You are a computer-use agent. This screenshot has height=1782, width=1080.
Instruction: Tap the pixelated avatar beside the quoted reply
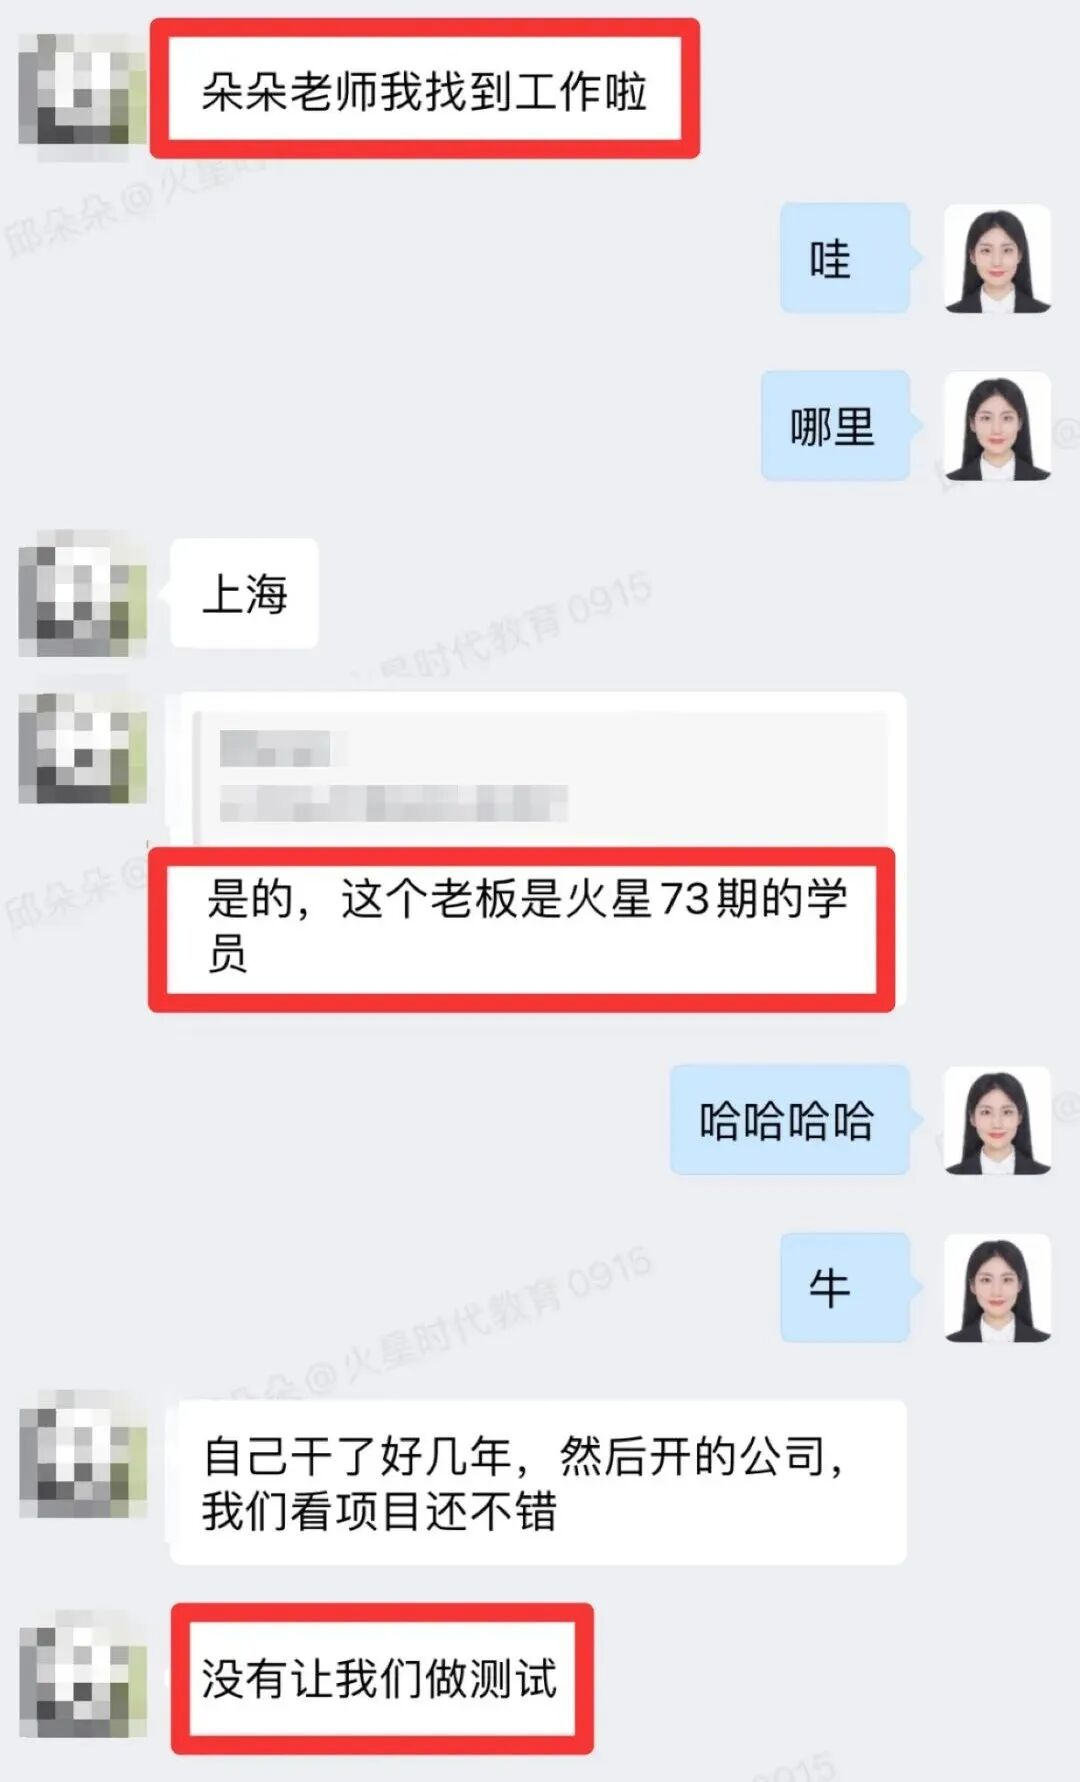click(82, 747)
